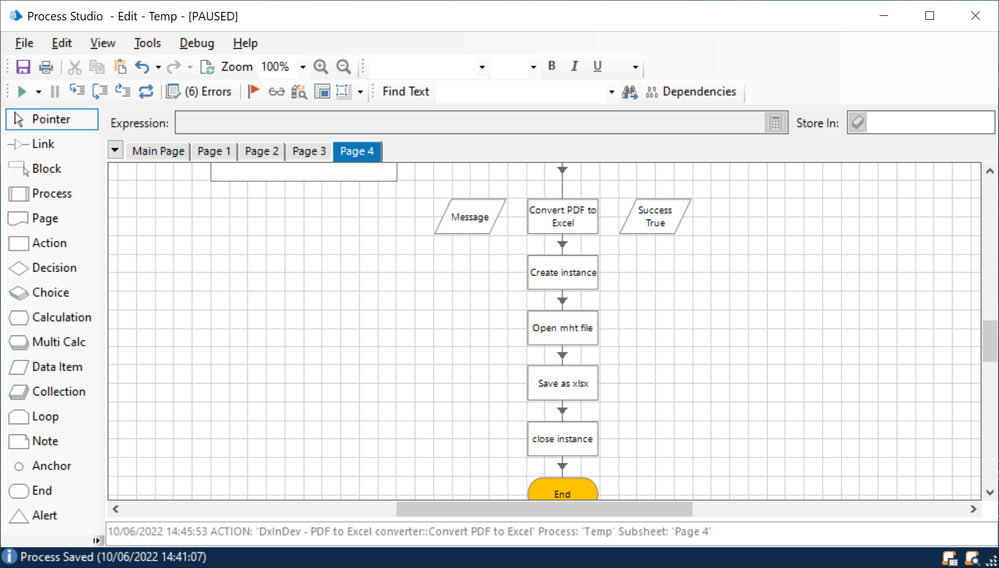Viewport: 999px width, 568px height.
Task: Run the process with the green Go arrow
Action: tap(22, 92)
